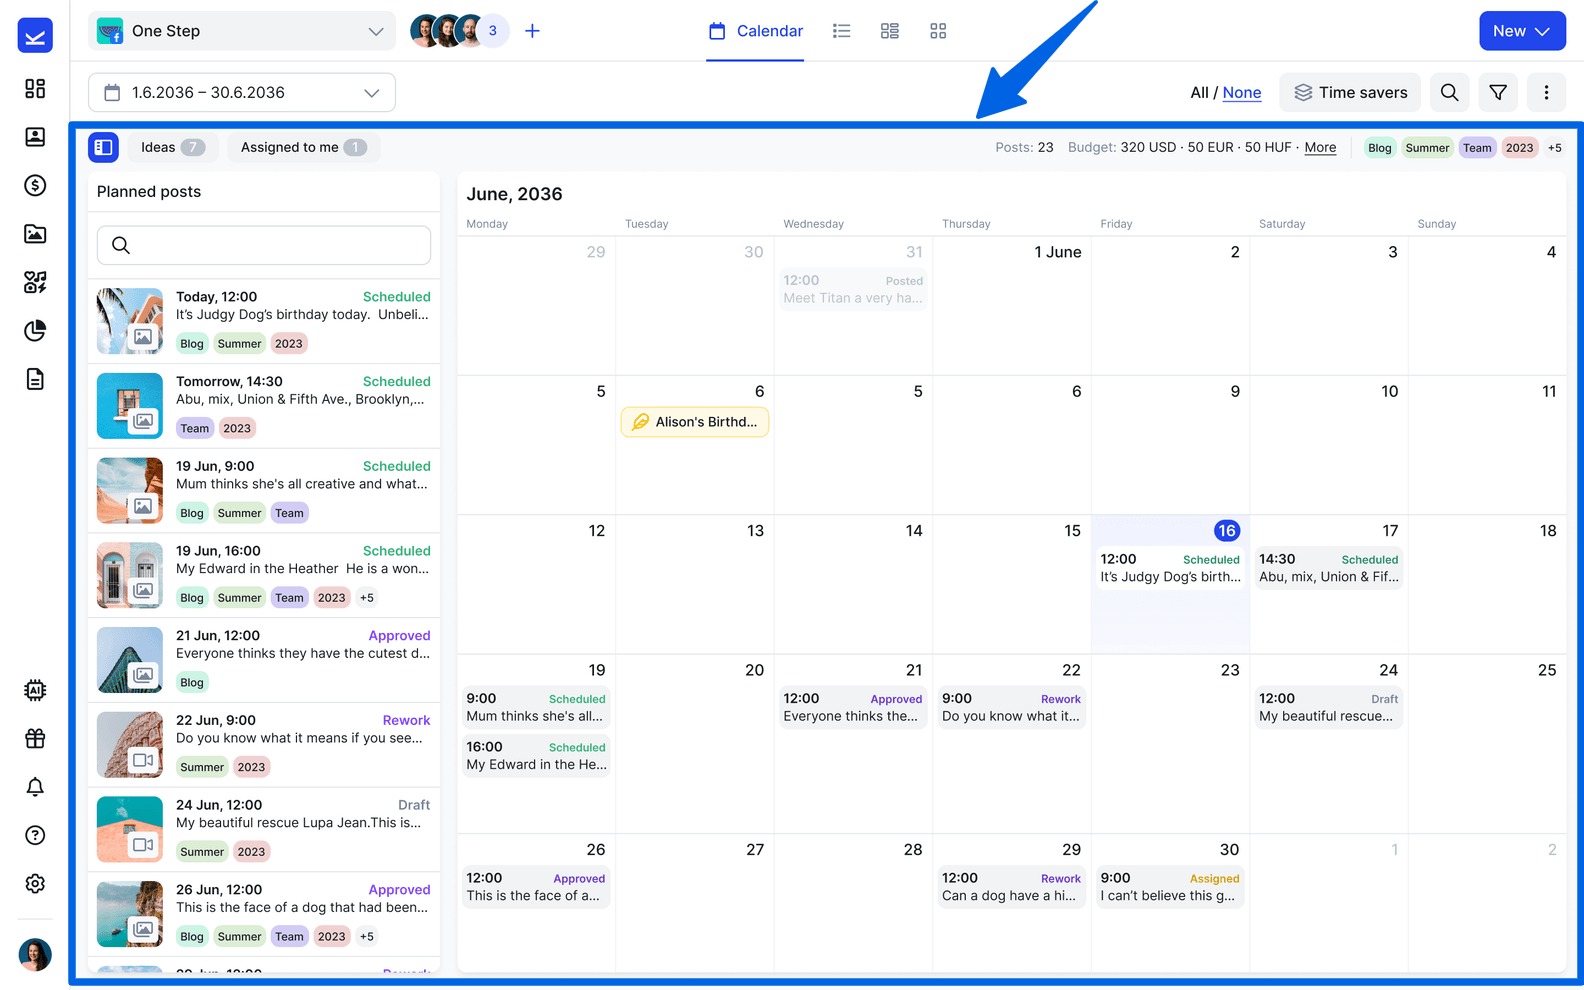Click the 2023 label in header
Screen dimensions: 1584x990
click(x=1519, y=148)
